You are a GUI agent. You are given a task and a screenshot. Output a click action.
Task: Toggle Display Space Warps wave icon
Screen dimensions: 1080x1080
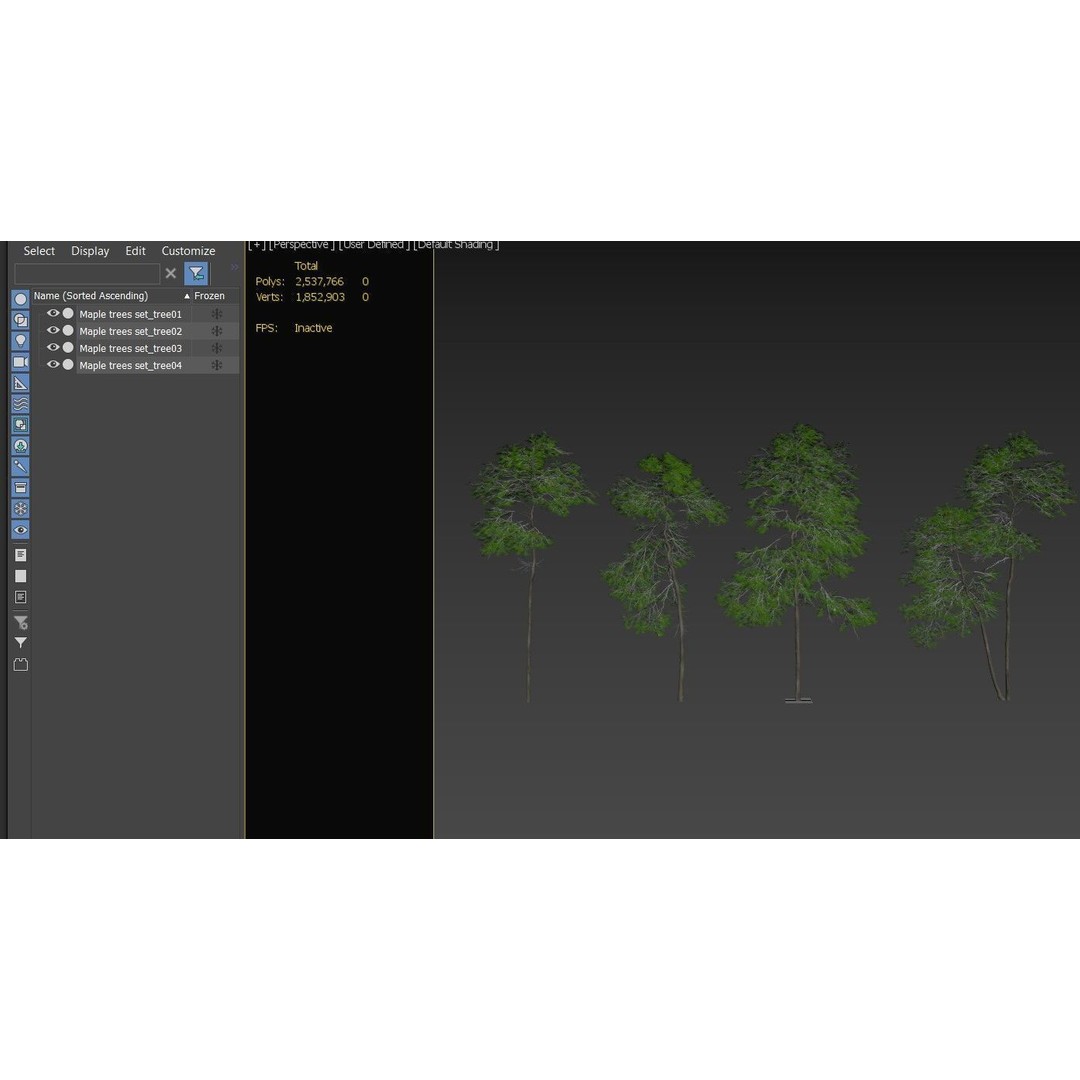click(21, 404)
